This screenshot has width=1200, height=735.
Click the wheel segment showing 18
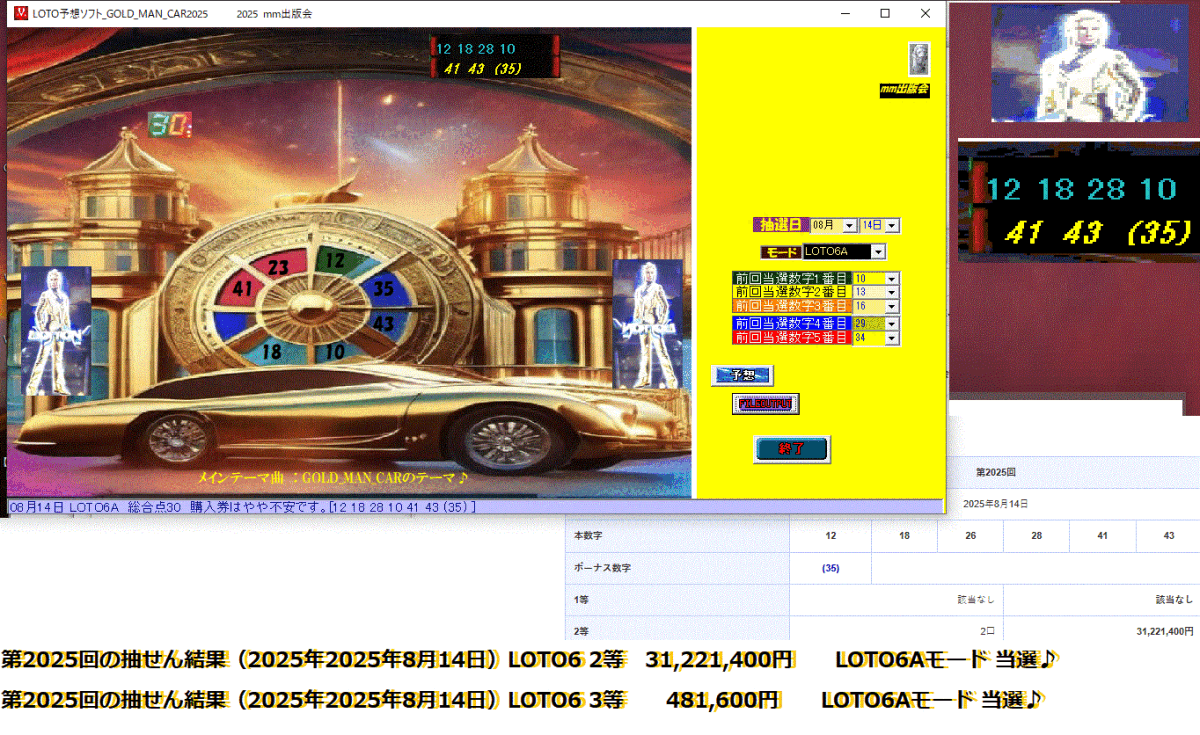tap(271, 352)
